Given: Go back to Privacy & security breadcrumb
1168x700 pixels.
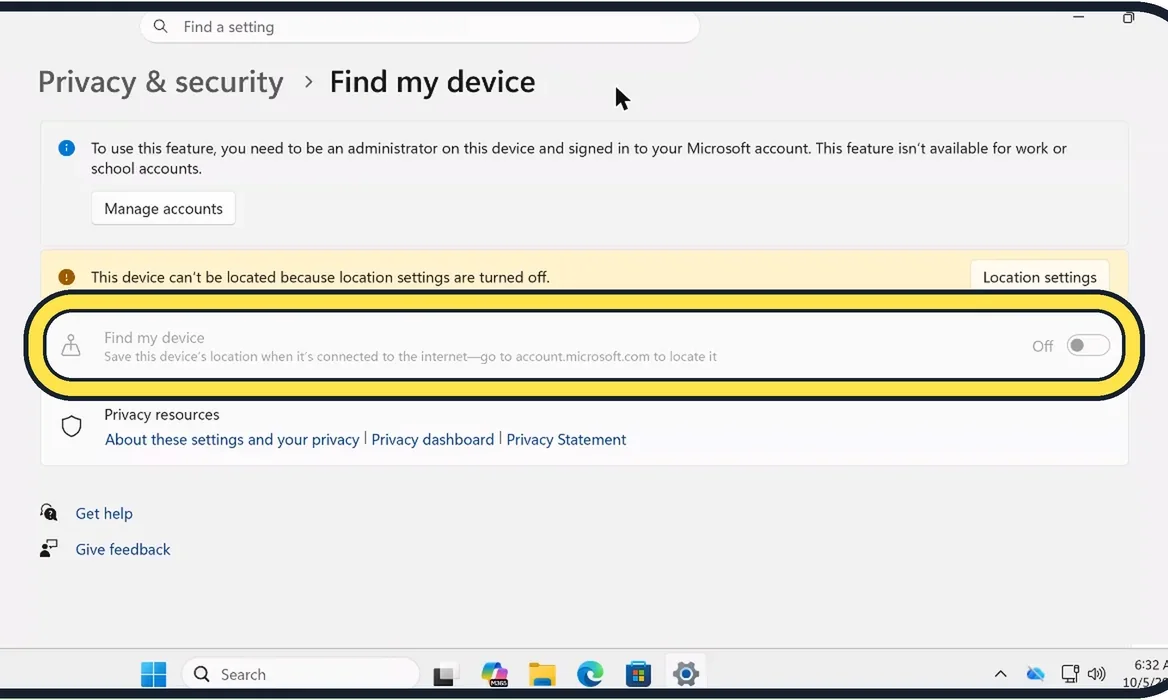Looking at the screenshot, I should click(x=161, y=82).
